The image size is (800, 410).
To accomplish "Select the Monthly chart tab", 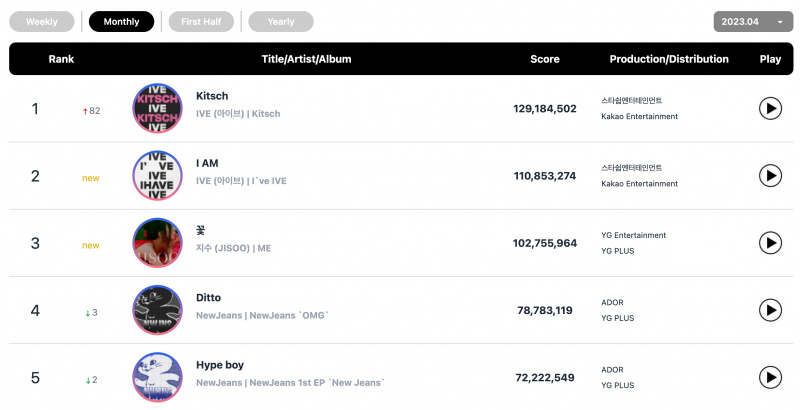I will pos(121,22).
